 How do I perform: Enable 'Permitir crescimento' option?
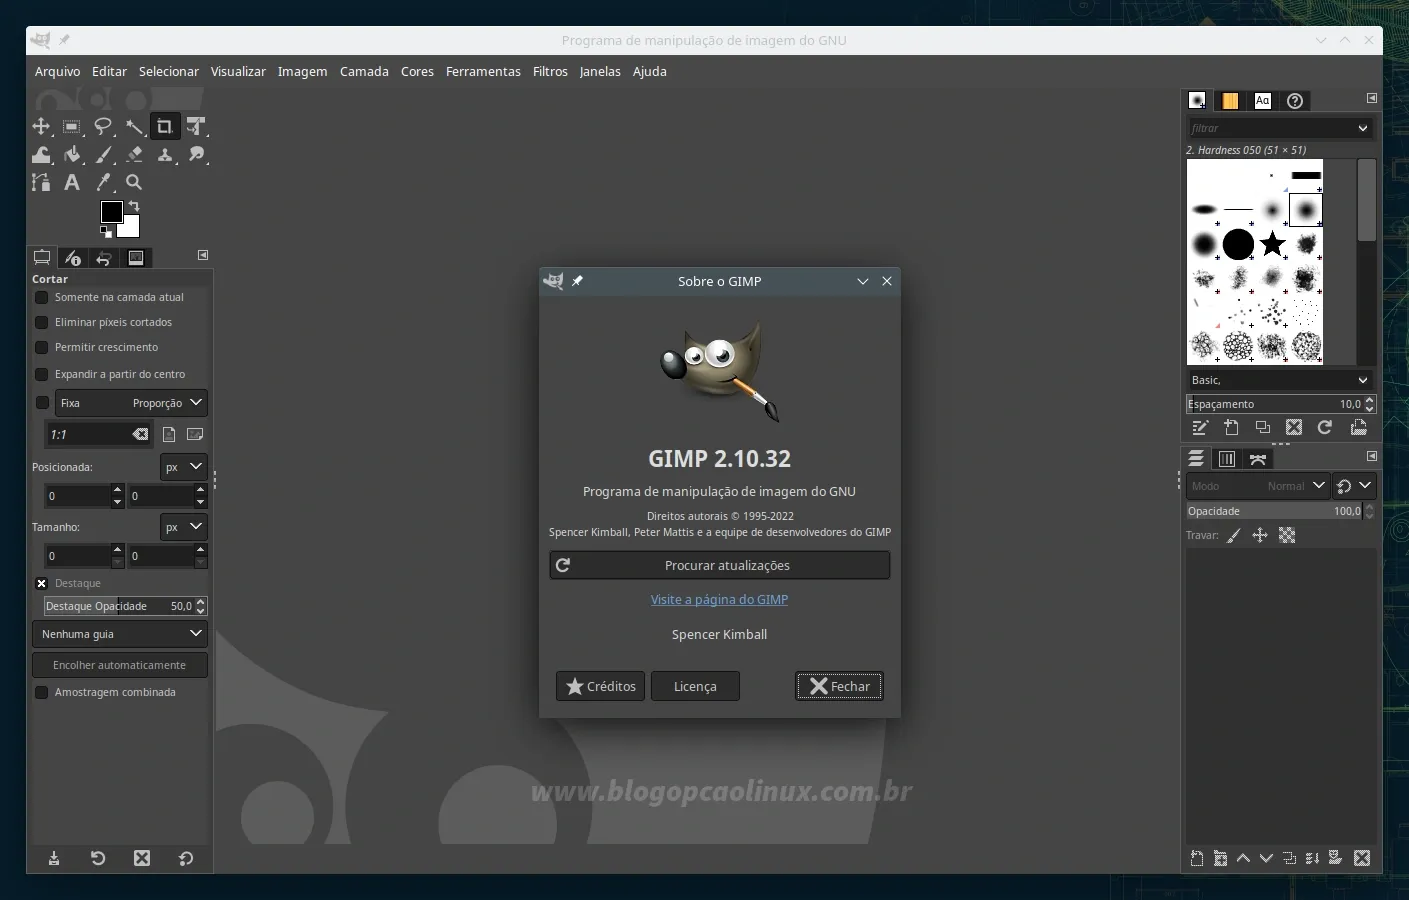click(42, 347)
